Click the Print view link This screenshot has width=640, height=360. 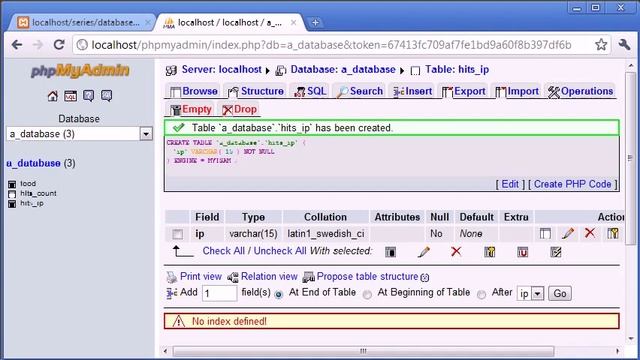point(201,276)
